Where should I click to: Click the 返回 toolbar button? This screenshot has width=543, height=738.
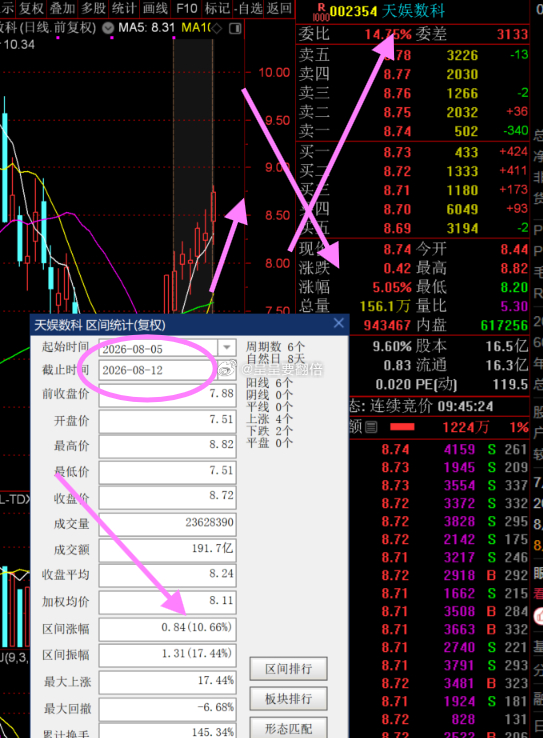(279, 8)
